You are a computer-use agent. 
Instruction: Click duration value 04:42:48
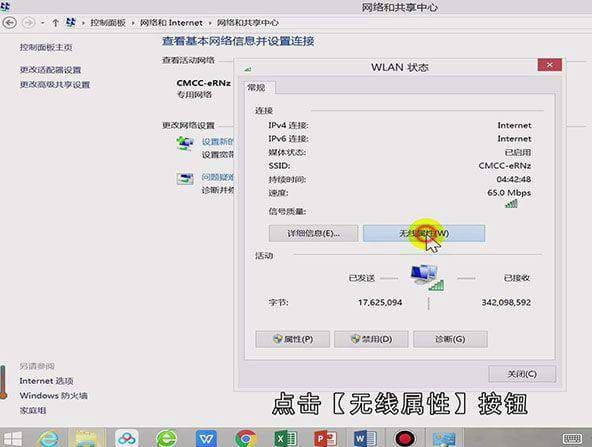click(x=514, y=179)
